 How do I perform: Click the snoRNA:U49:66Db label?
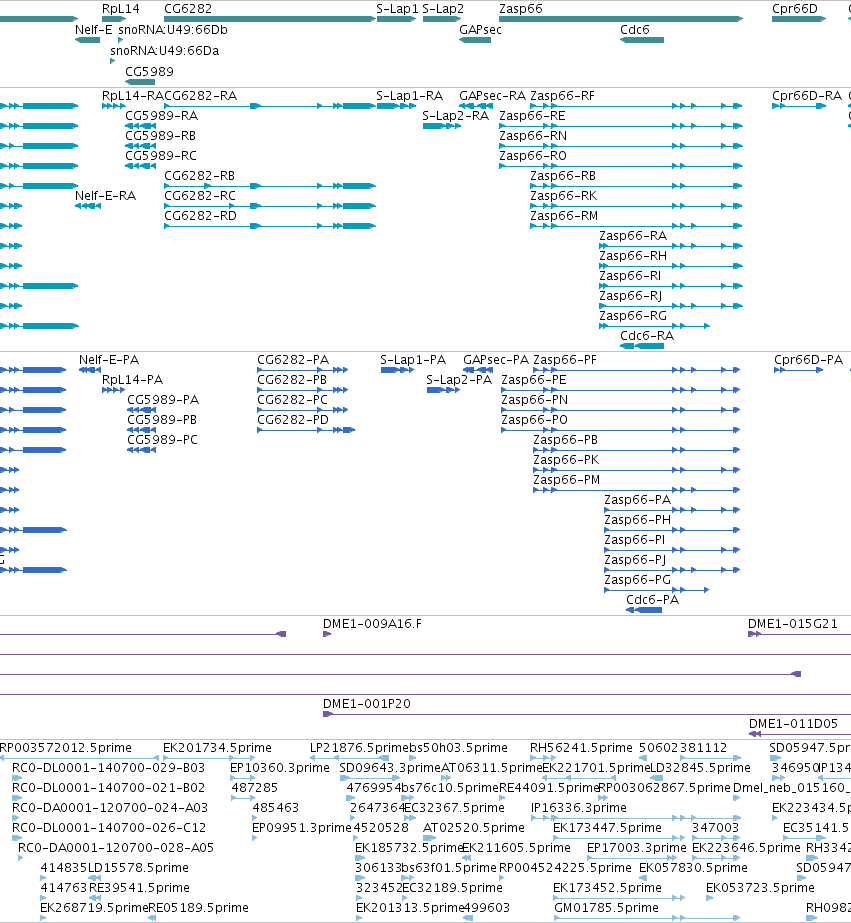[x=173, y=29]
